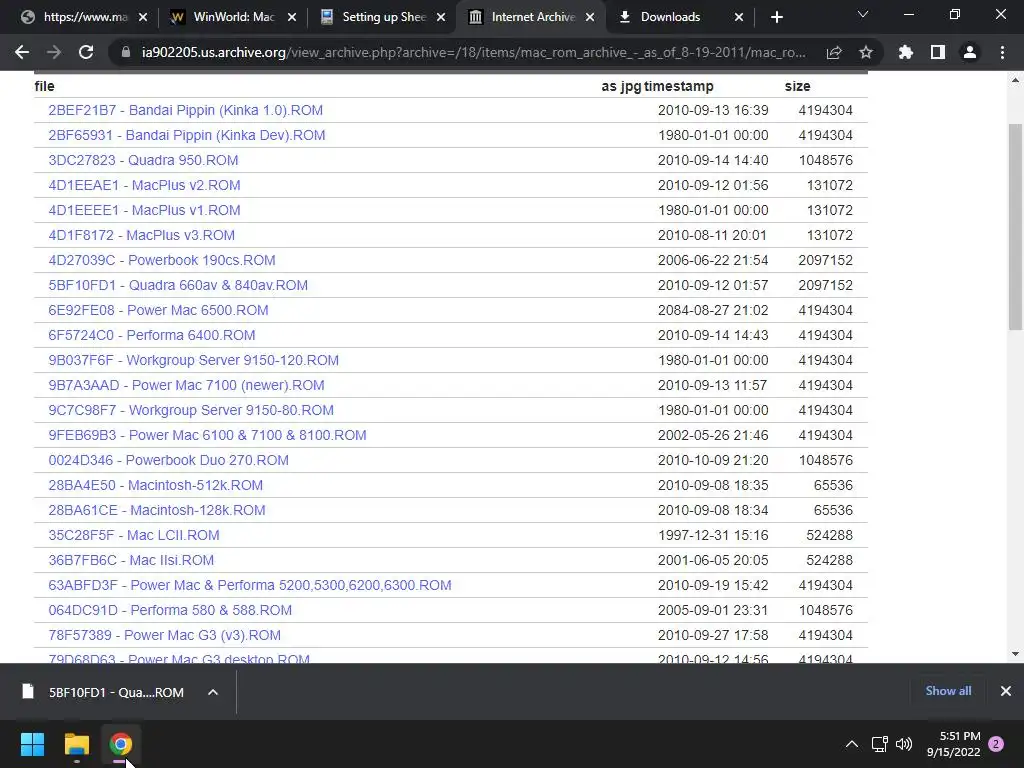Open Power Mac & Performa 5200,5300,6200,6300.ROM
Viewport: 1024px width, 768px height.
249,585
